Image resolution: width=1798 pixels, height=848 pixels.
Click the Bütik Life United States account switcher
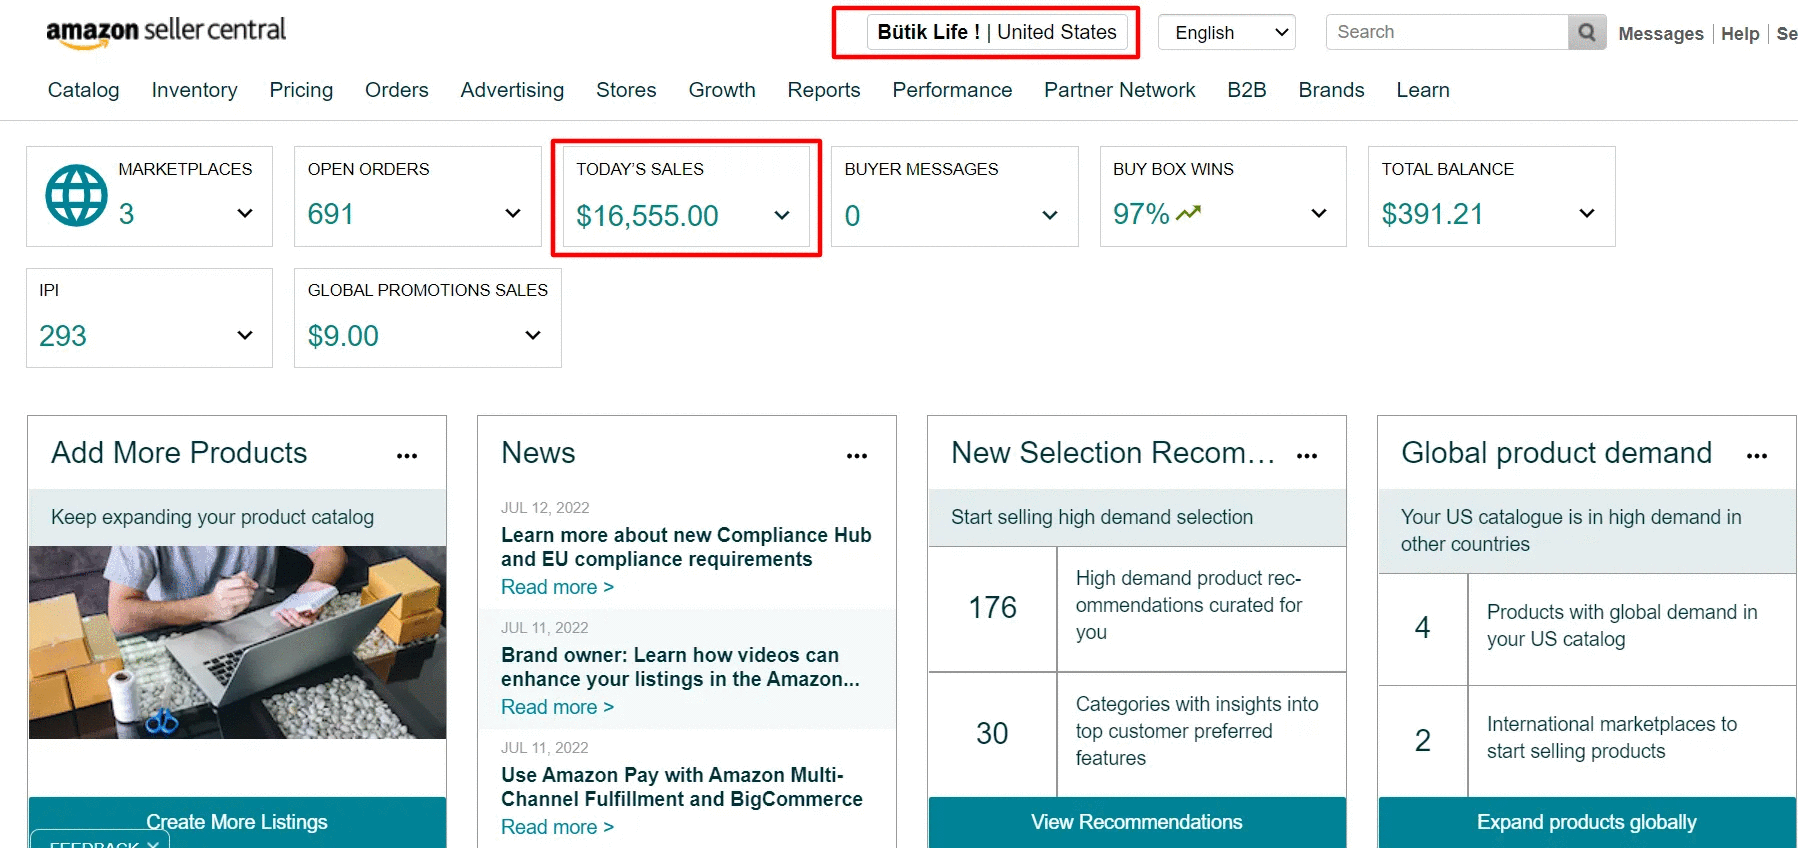click(x=996, y=32)
